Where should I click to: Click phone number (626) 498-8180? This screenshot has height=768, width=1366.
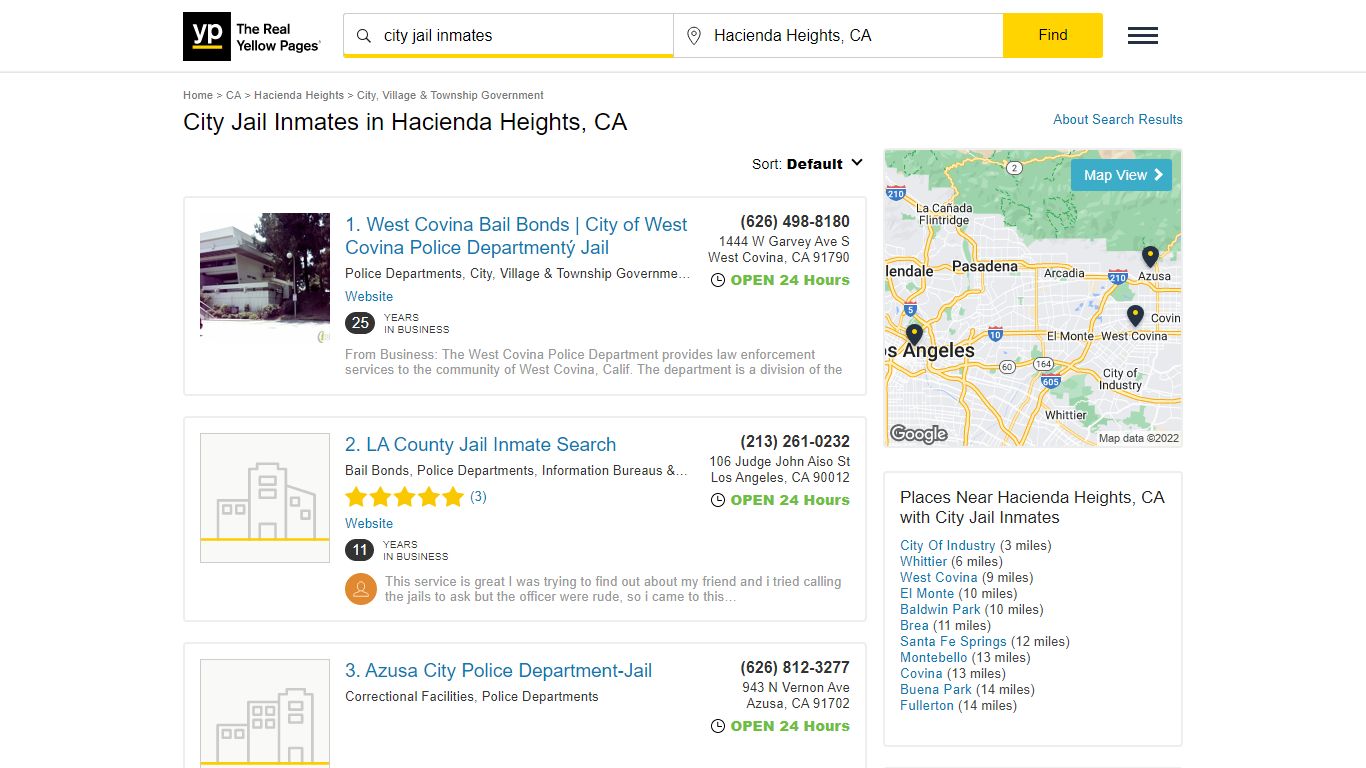click(795, 221)
